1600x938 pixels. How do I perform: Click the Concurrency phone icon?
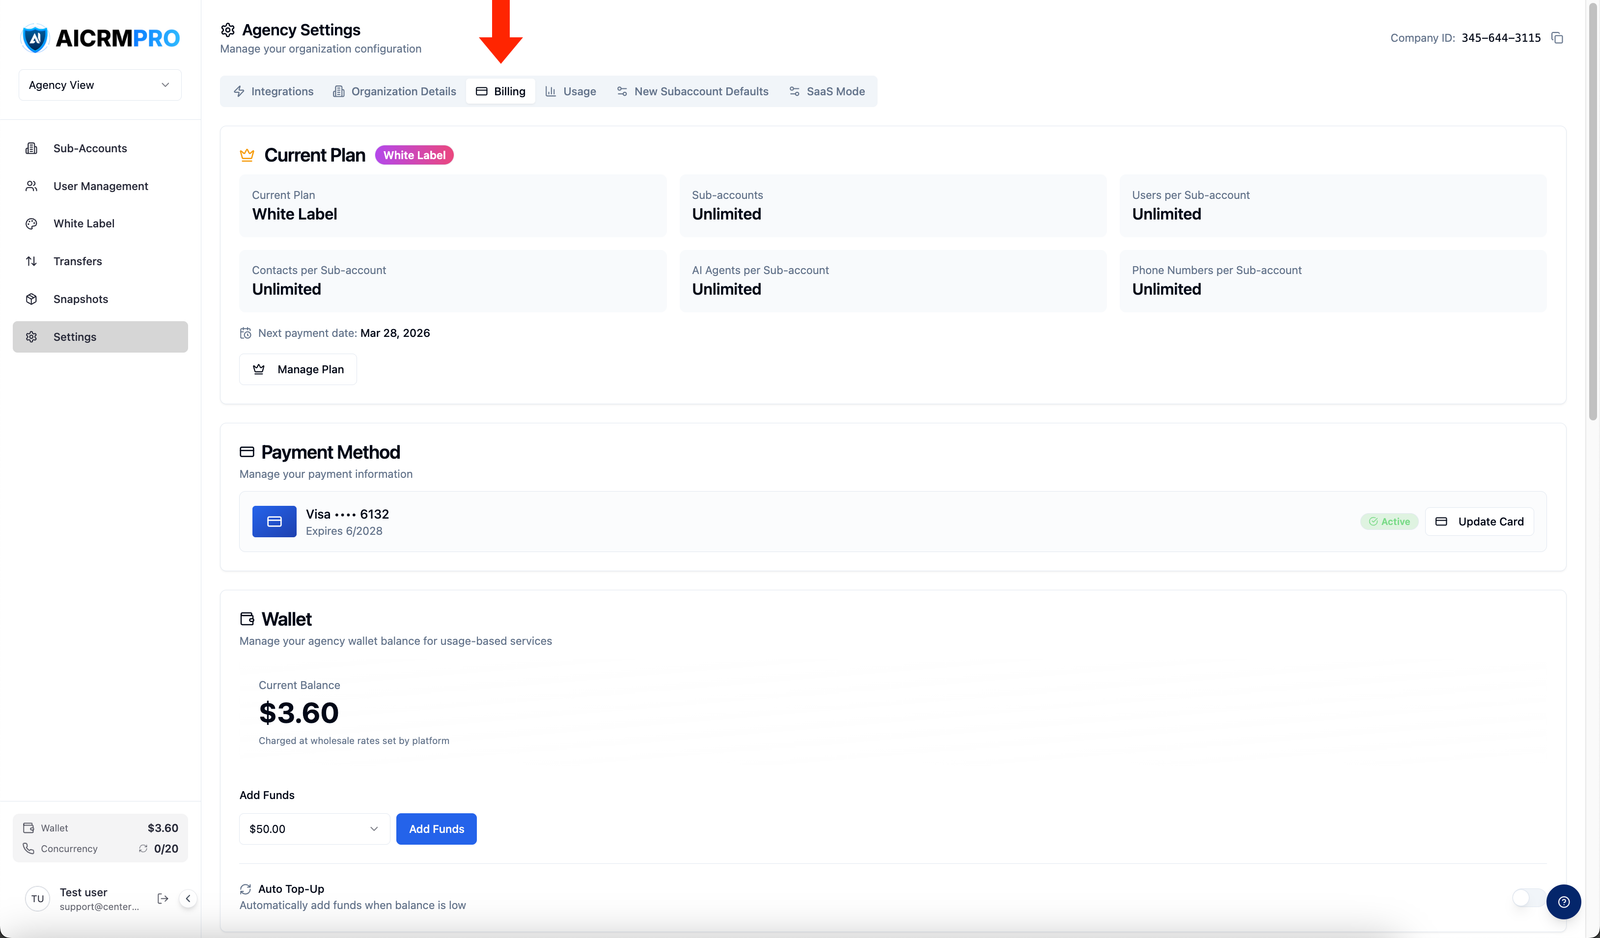coord(29,849)
